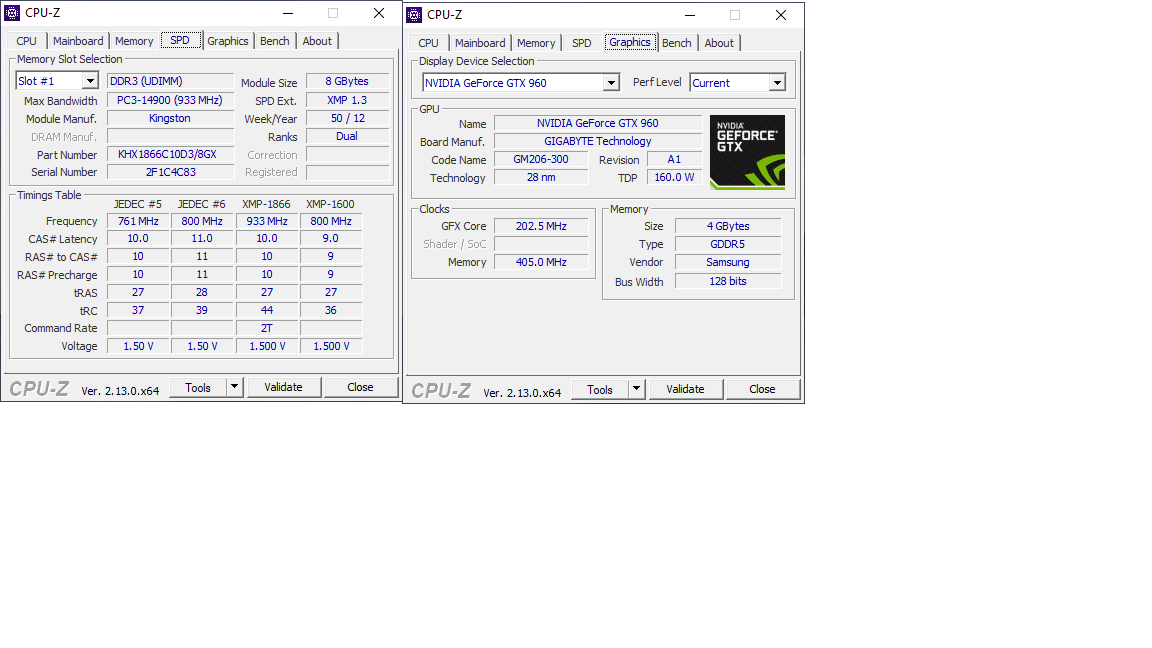
Task: Open Graphics tab in left window
Action: (x=228, y=41)
